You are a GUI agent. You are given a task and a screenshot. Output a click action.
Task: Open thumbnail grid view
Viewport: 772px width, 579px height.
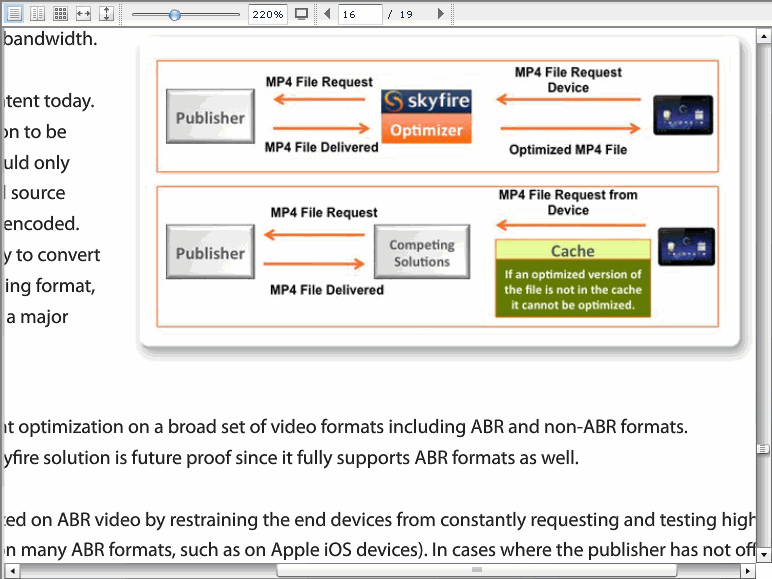click(61, 13)
